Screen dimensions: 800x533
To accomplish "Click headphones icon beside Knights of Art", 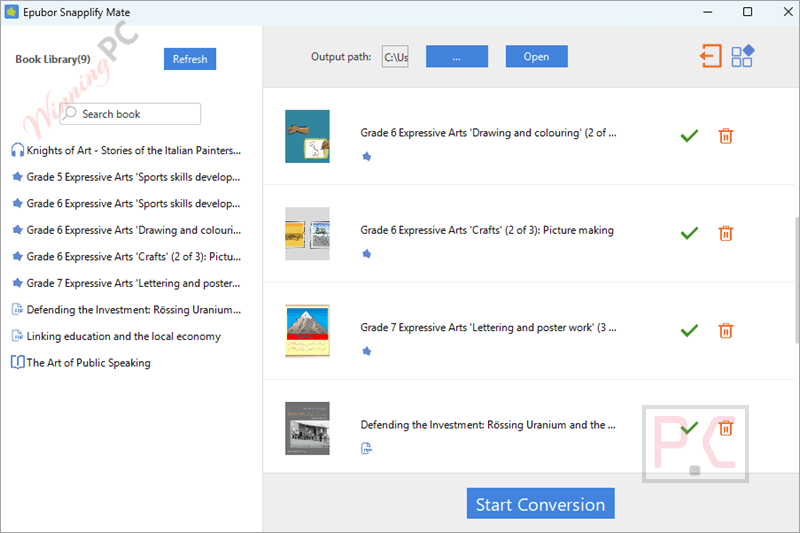I will click(17, 150).
